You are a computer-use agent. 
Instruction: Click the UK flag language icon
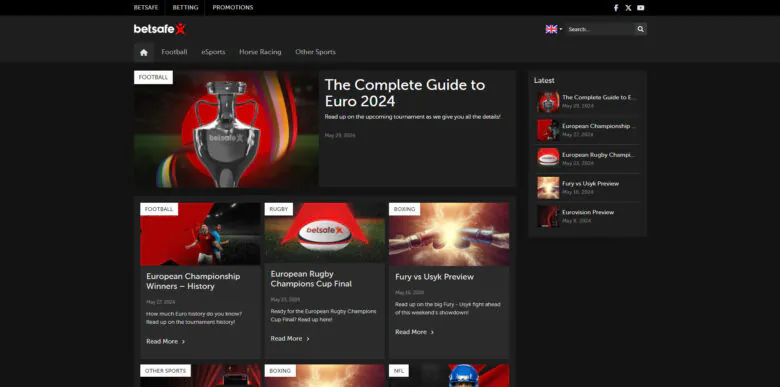pos(551,29)
